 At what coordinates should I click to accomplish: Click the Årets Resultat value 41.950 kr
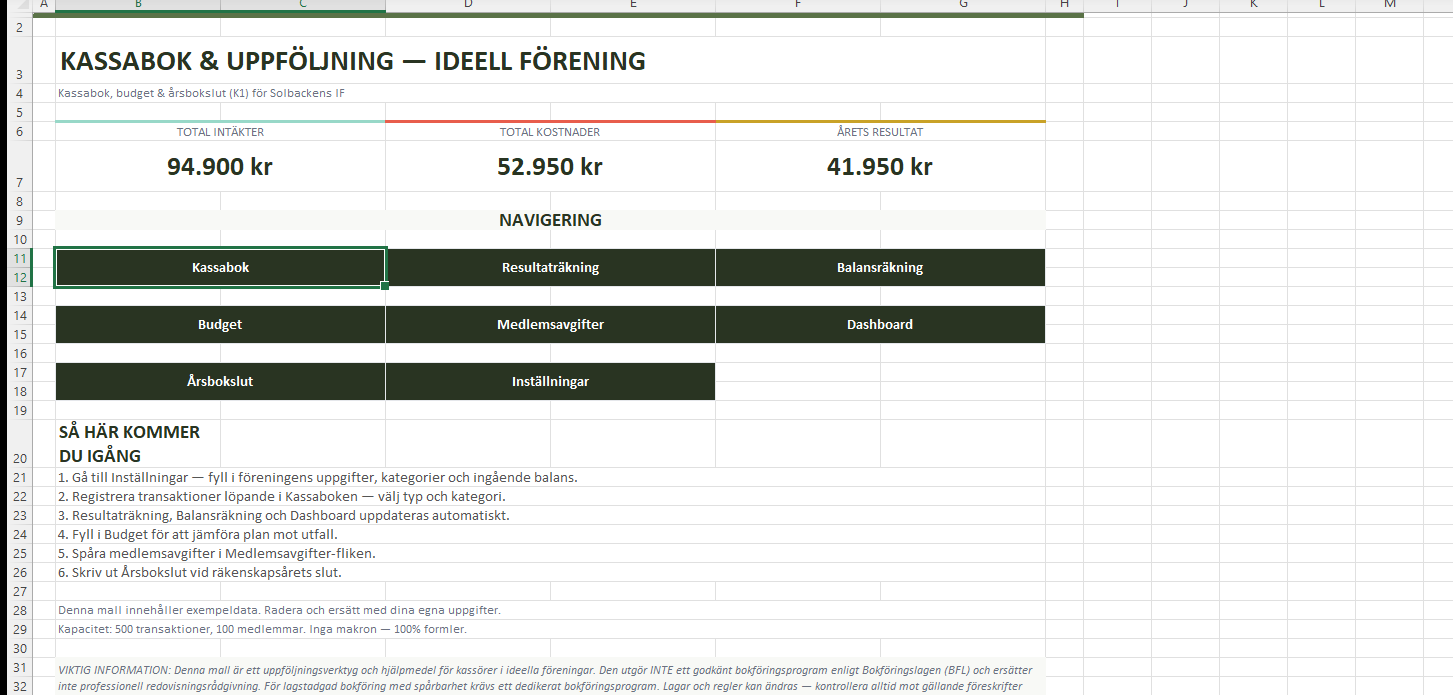click(x=879, y=166)
